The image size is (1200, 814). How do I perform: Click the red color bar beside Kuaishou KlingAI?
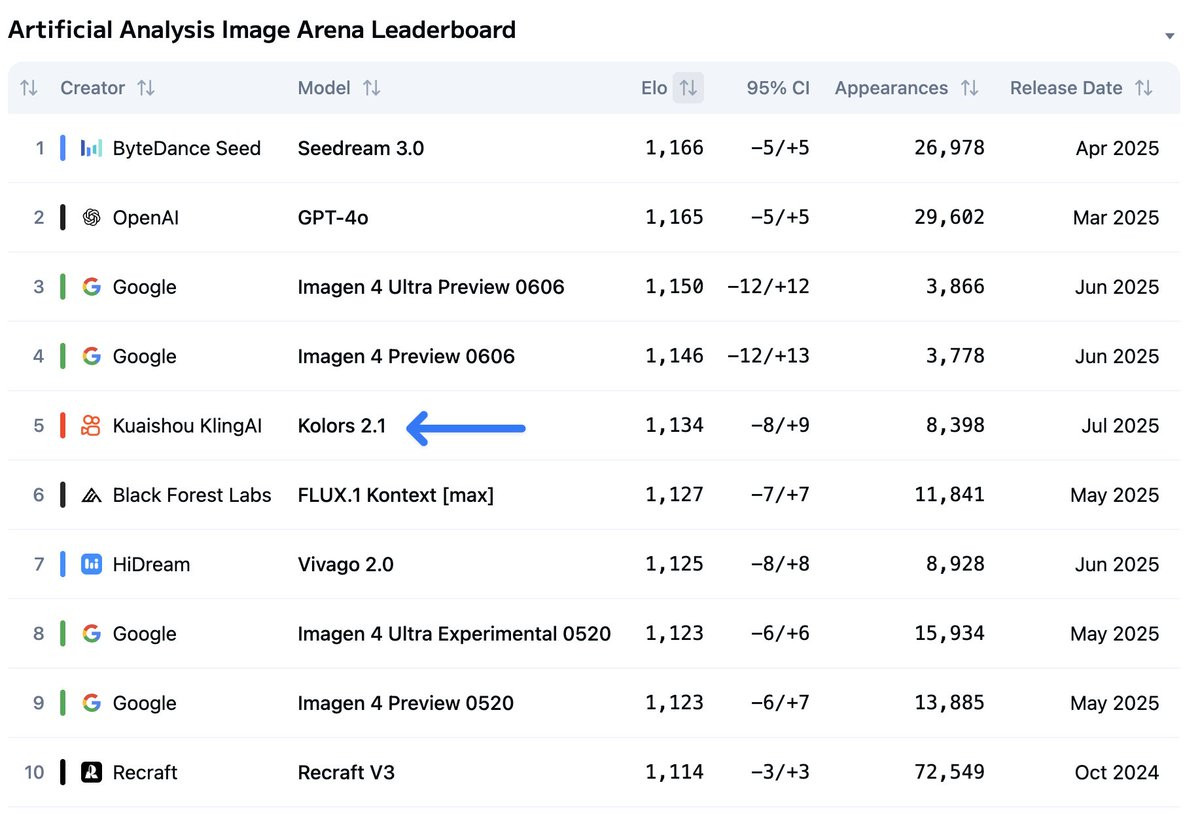pyautogui.click(x=63, y=426)
